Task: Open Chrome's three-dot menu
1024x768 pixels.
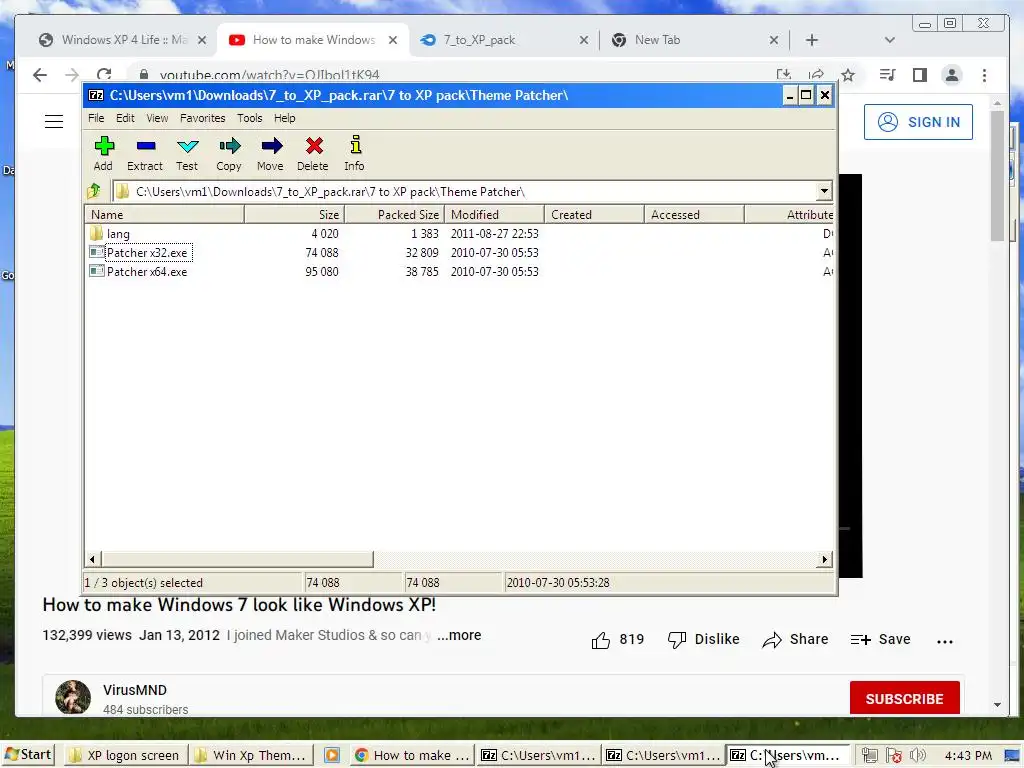Action: point(984,75)
